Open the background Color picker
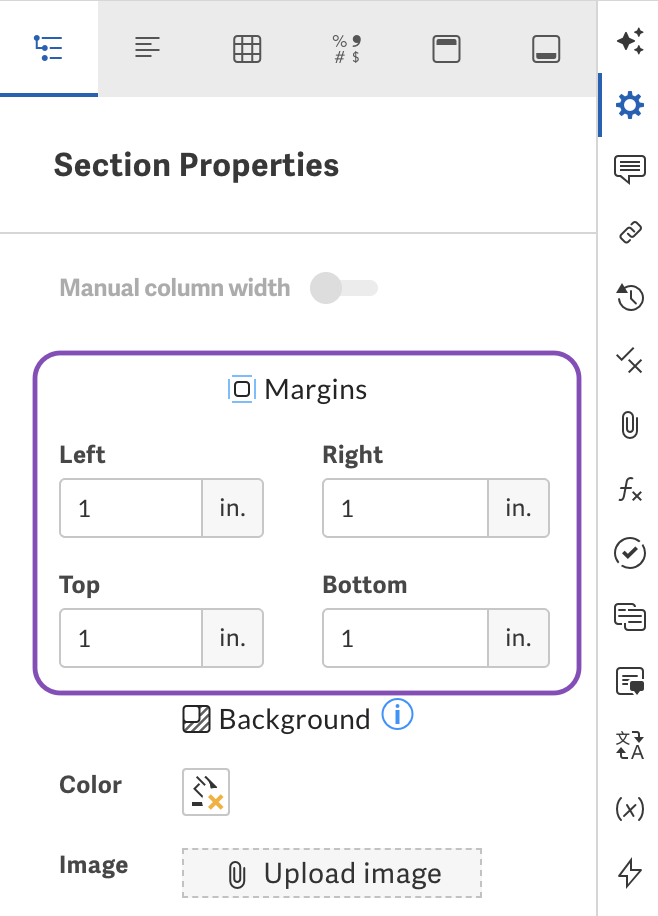 pos(205,791)
